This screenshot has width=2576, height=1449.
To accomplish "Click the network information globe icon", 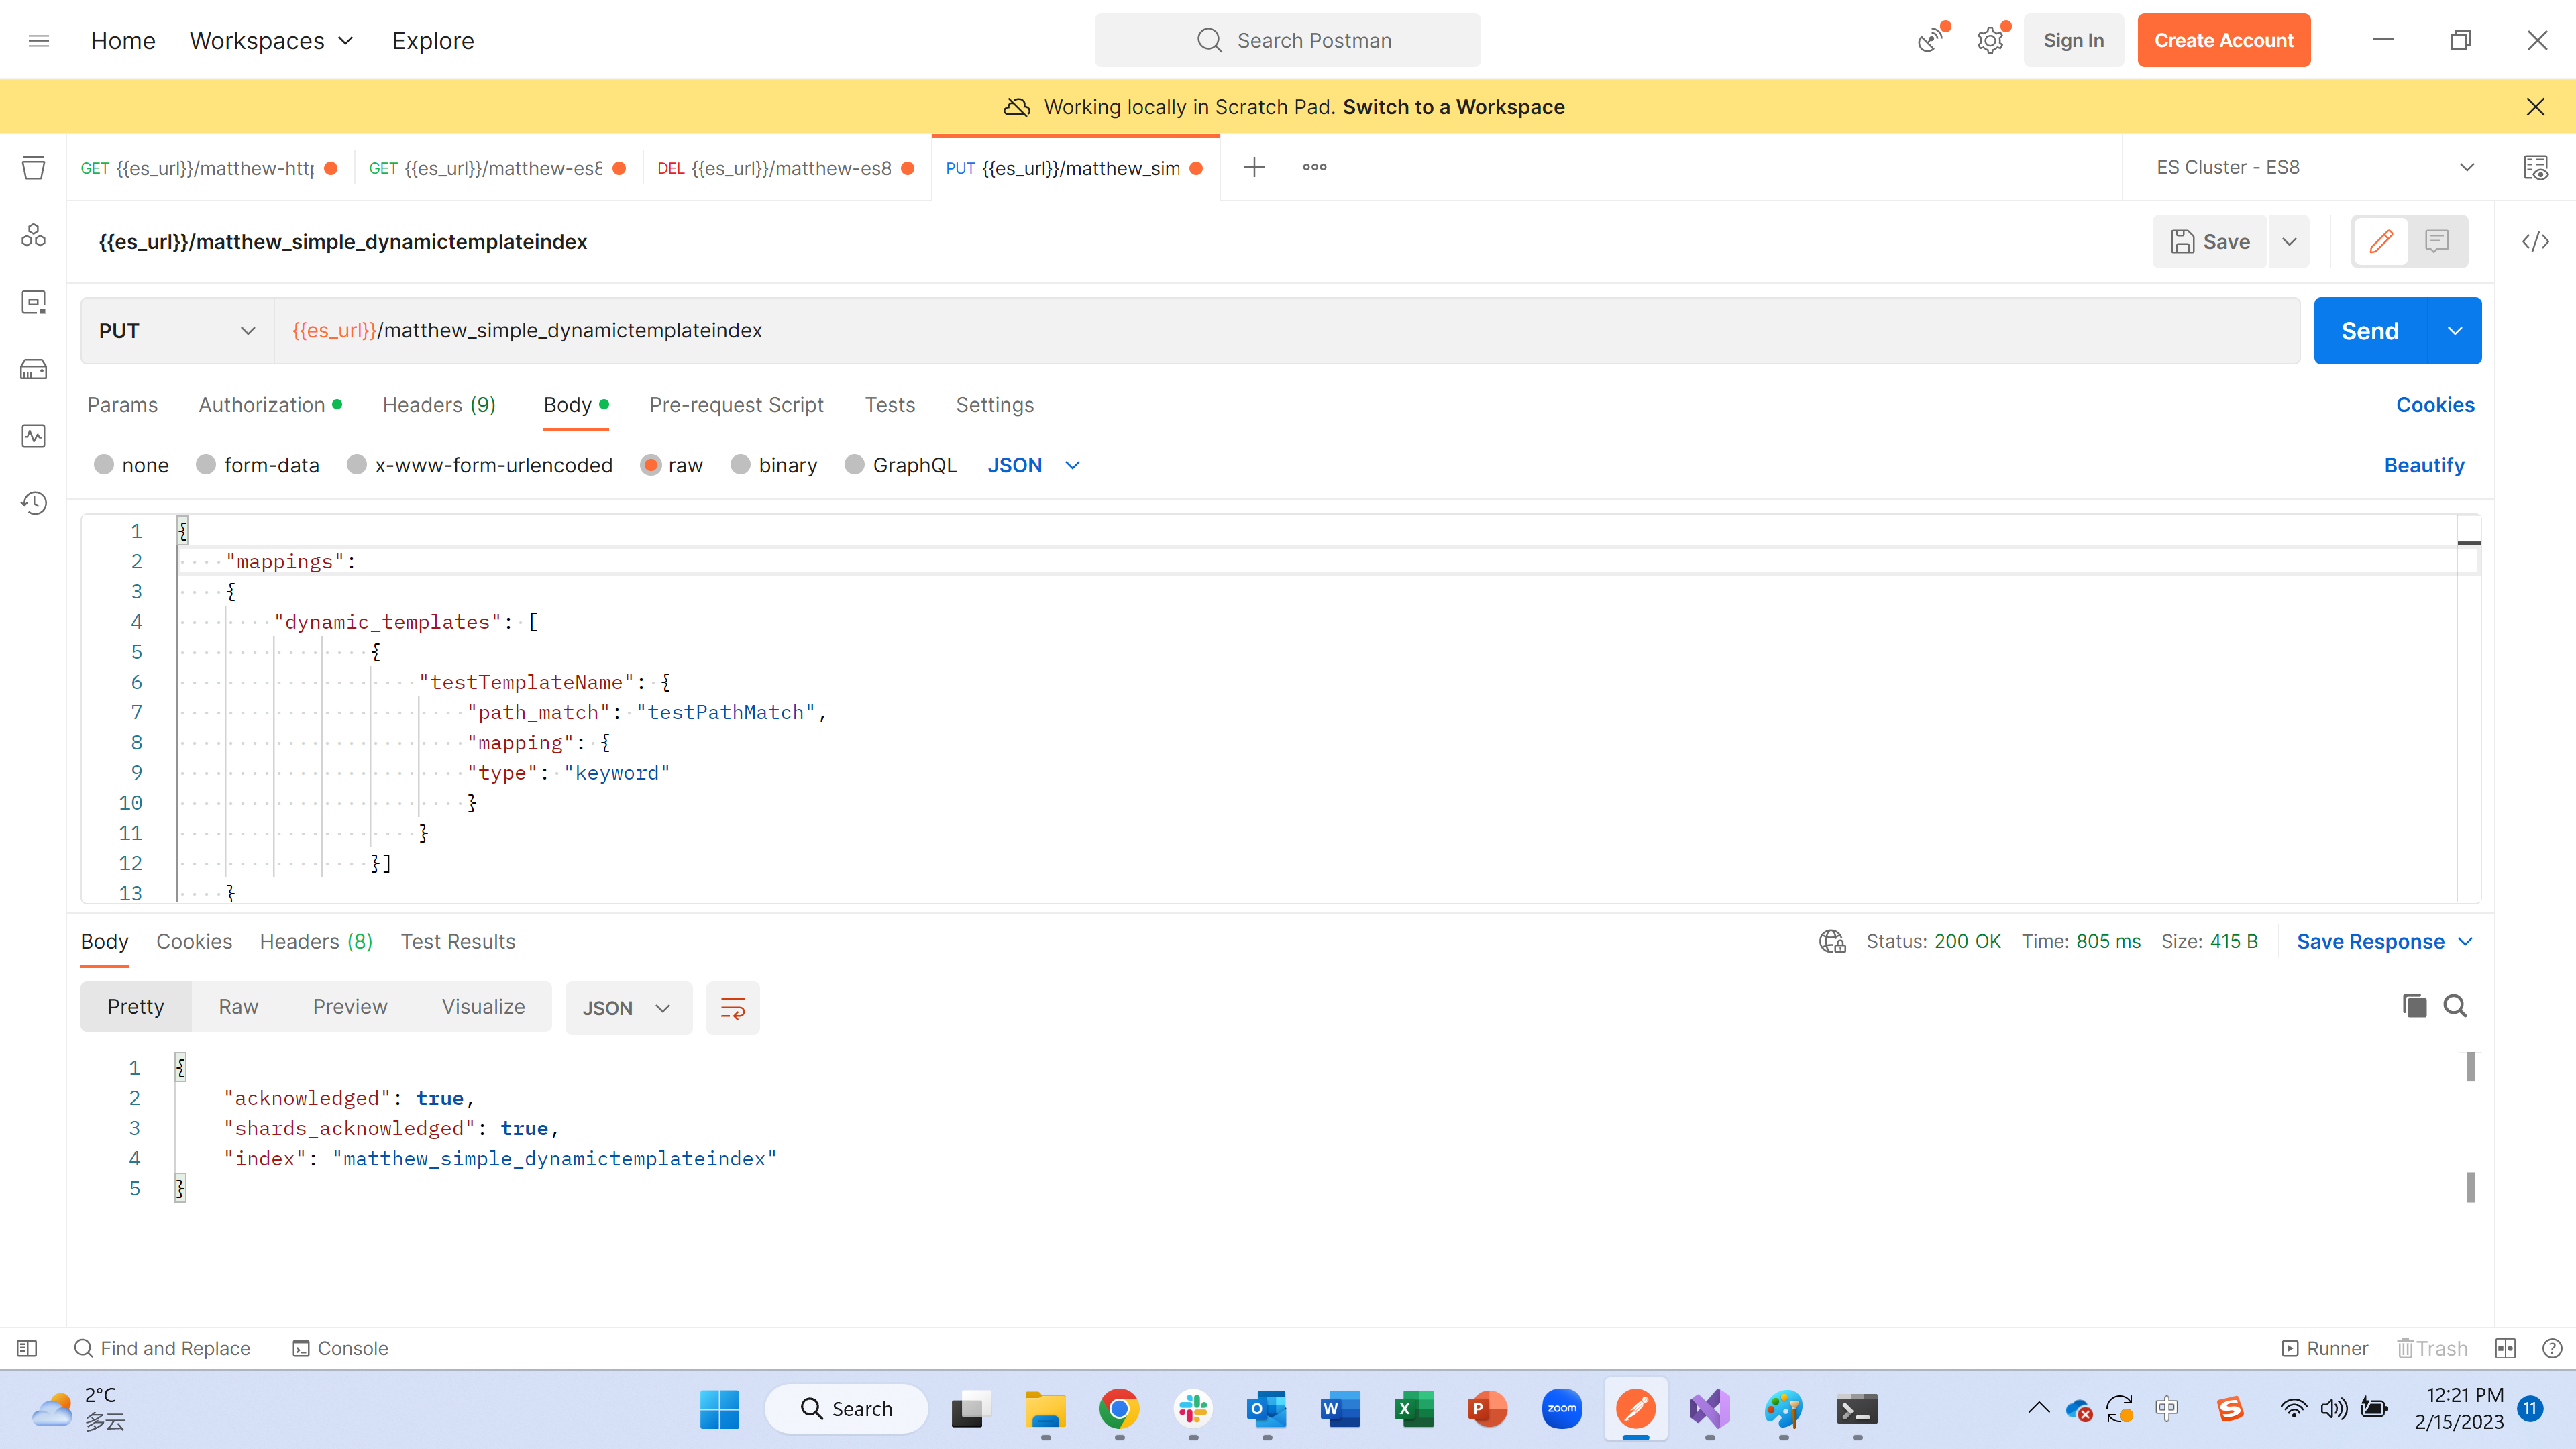I will point(1832,941).
